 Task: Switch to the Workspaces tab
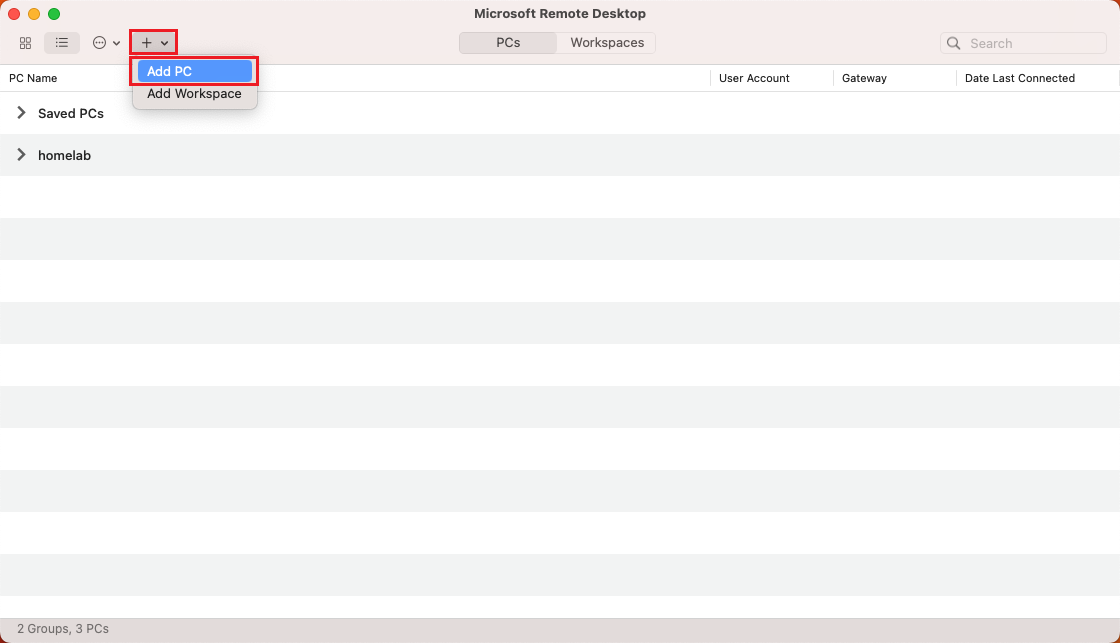point(606,43)
